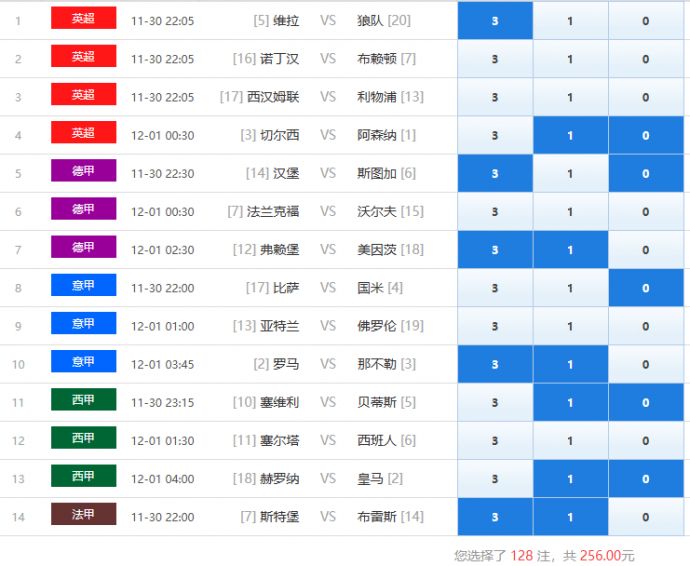Toggle away win 0 for 弗赖堡 vs 美因茨
This screenshot has width=690, height=566.
[x=645, y=250]
